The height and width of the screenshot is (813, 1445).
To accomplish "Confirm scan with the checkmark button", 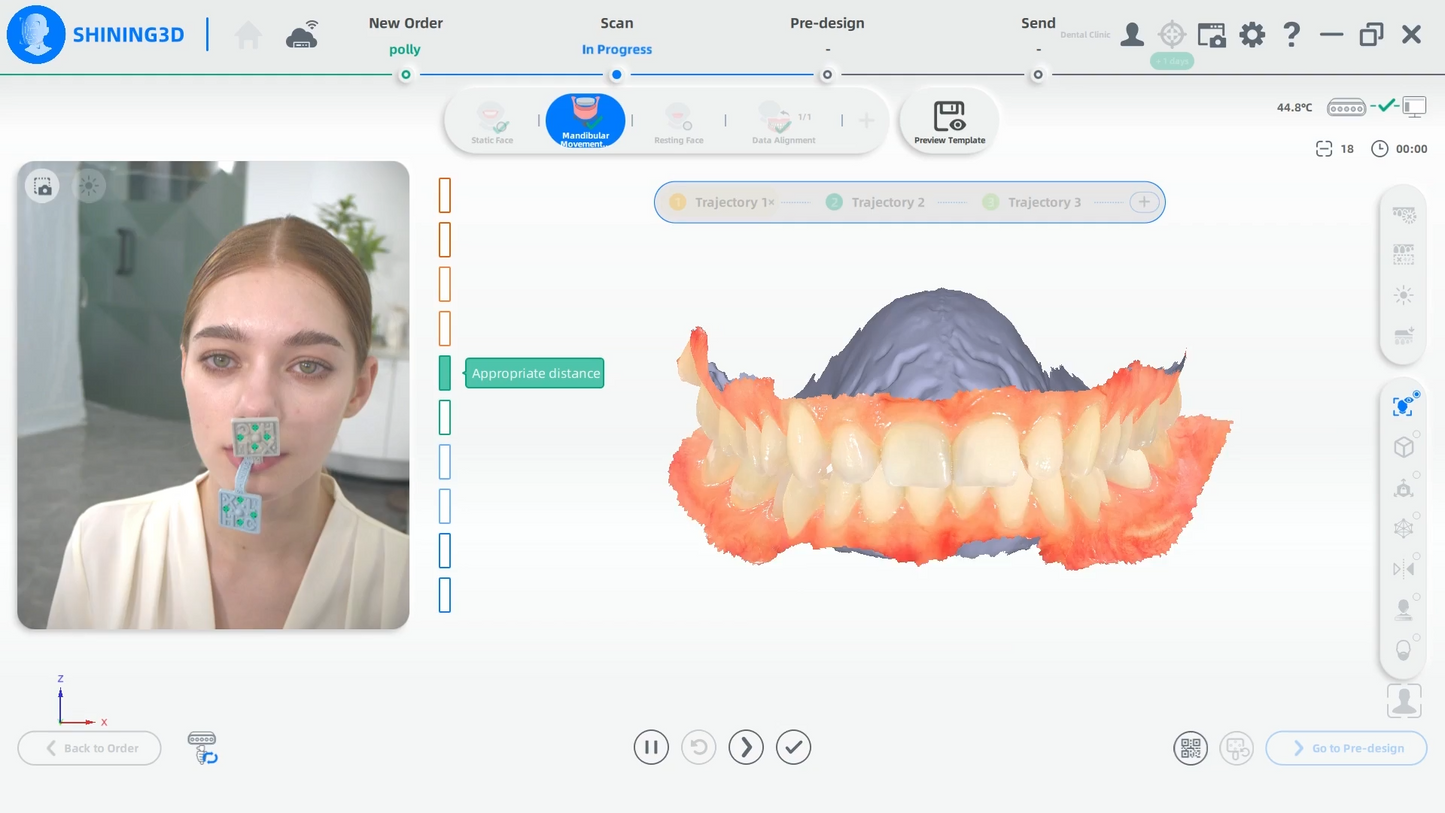I will (793, 747).
